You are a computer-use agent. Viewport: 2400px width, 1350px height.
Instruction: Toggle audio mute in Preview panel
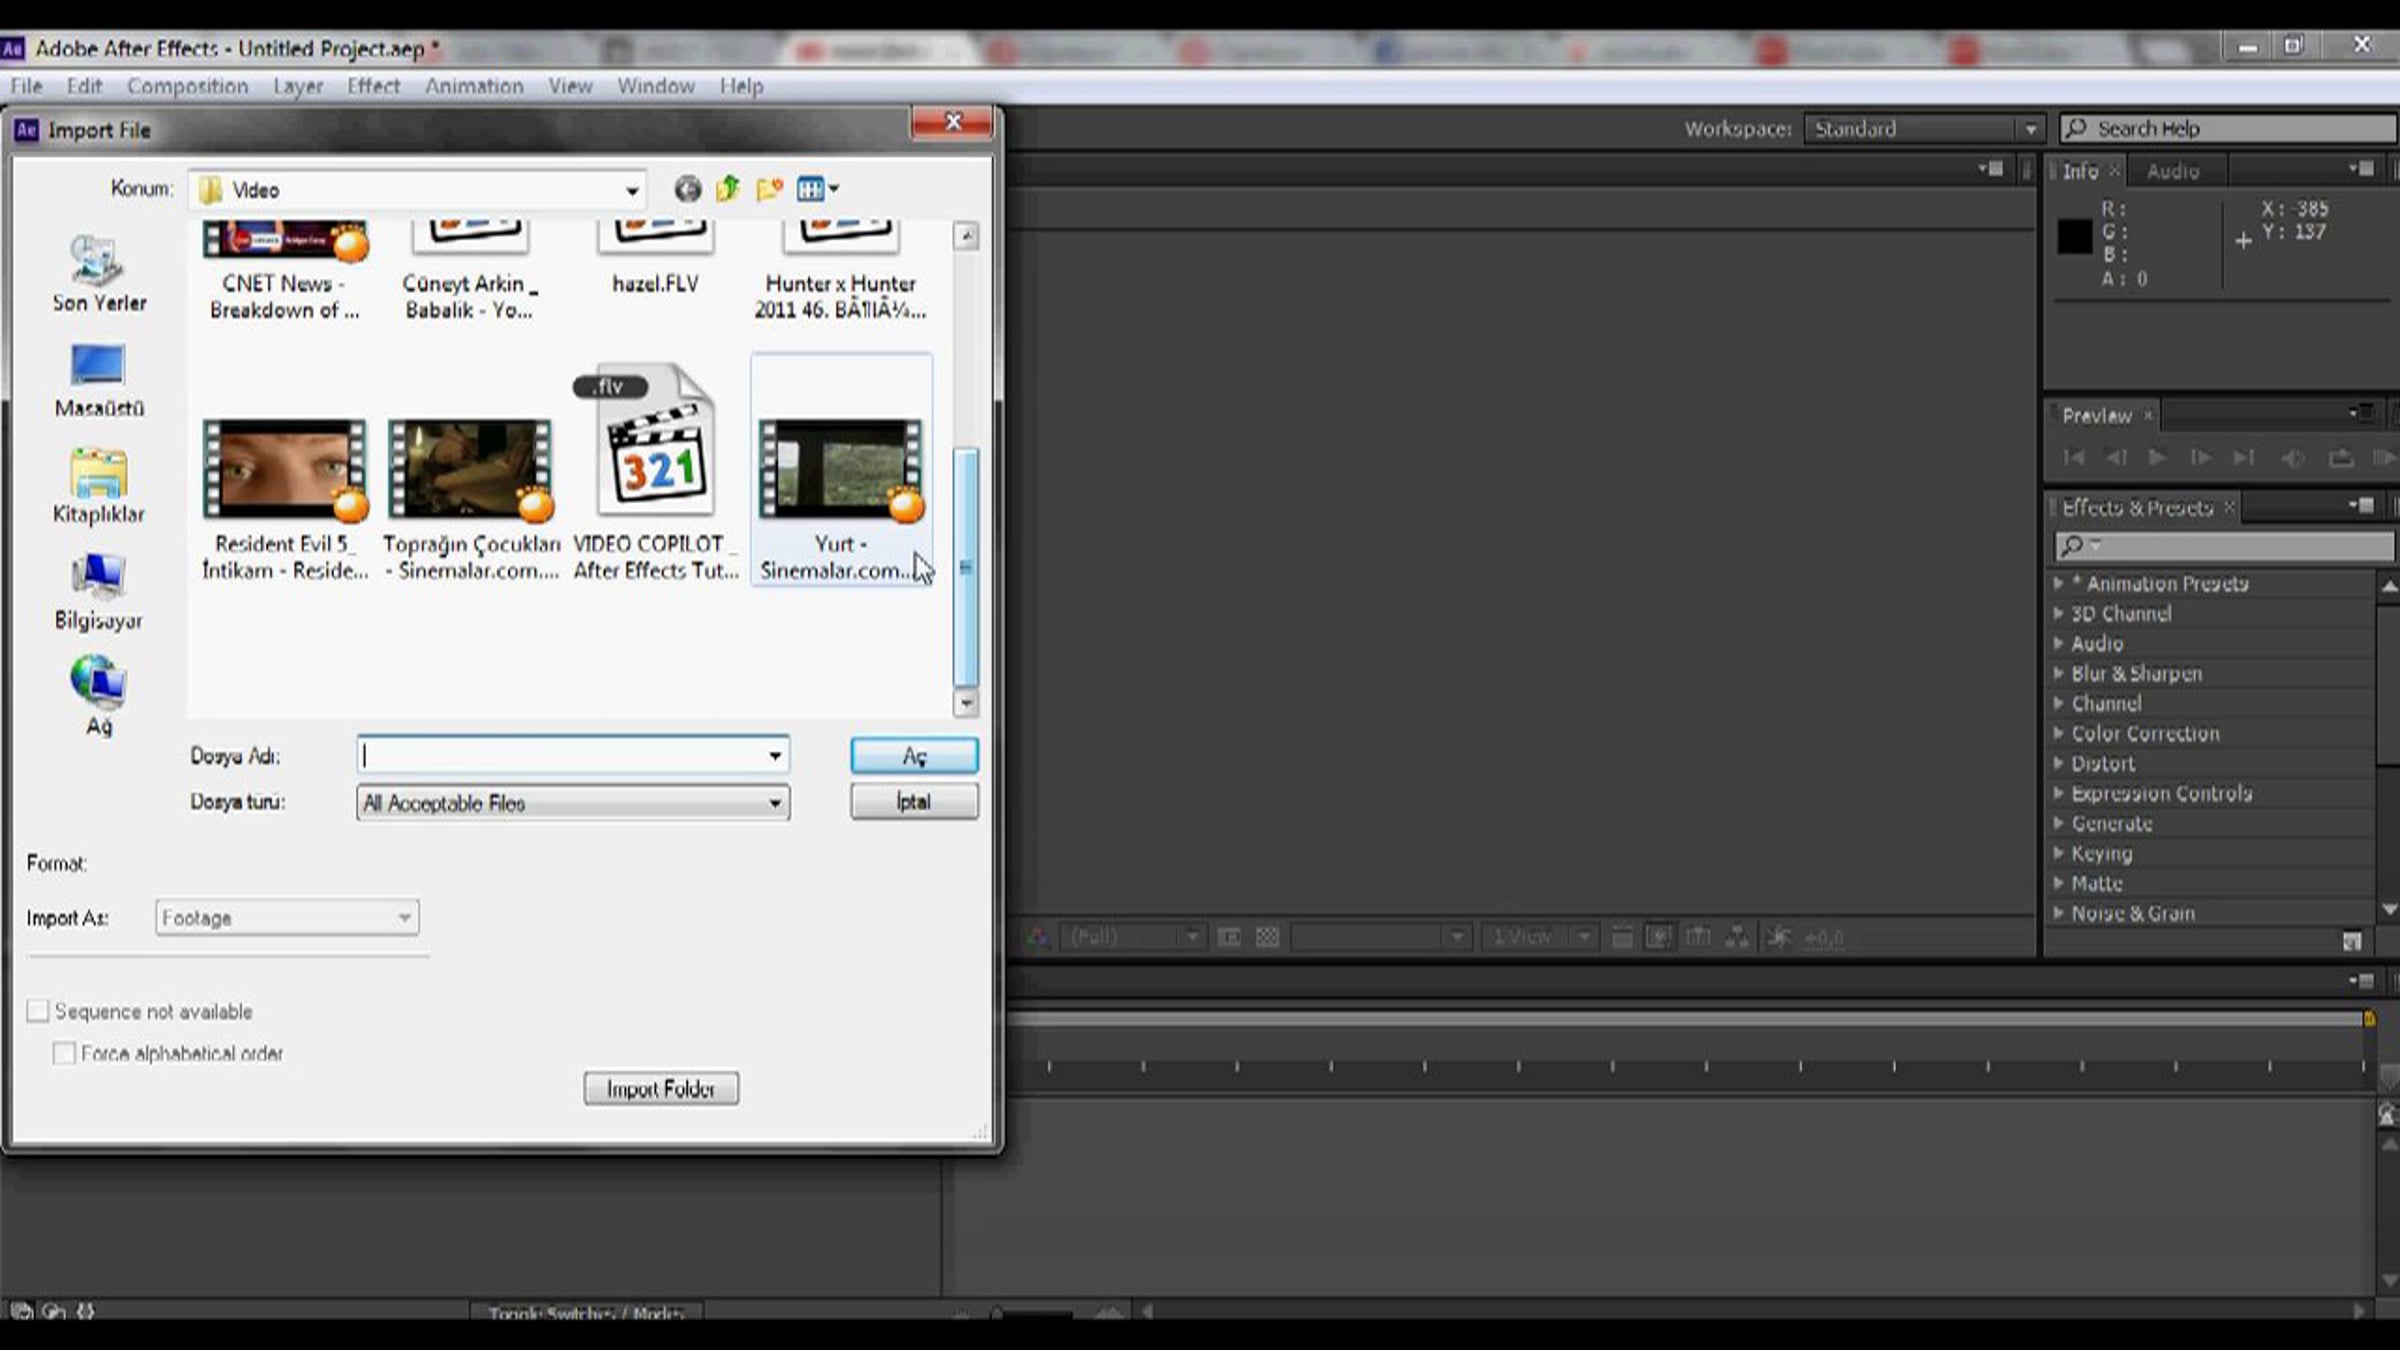[x=2292, y=458]
